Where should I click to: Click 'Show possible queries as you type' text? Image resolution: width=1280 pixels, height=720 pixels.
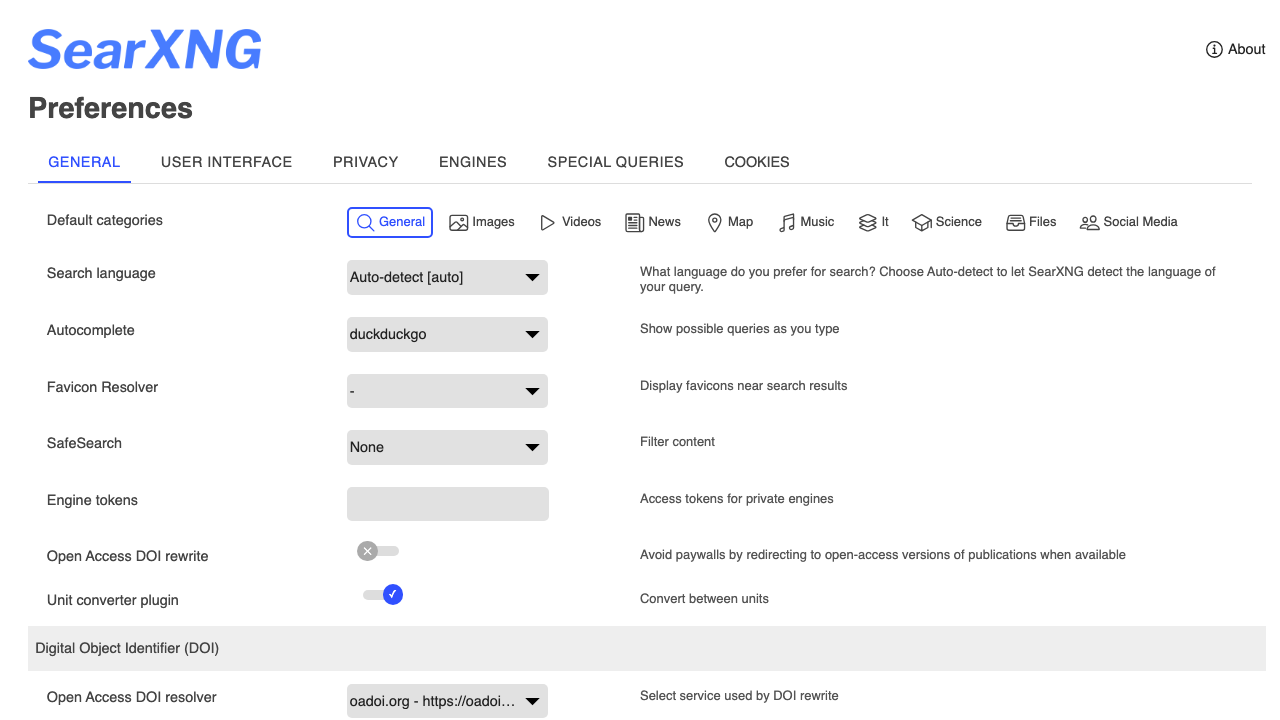pos(740,329)
